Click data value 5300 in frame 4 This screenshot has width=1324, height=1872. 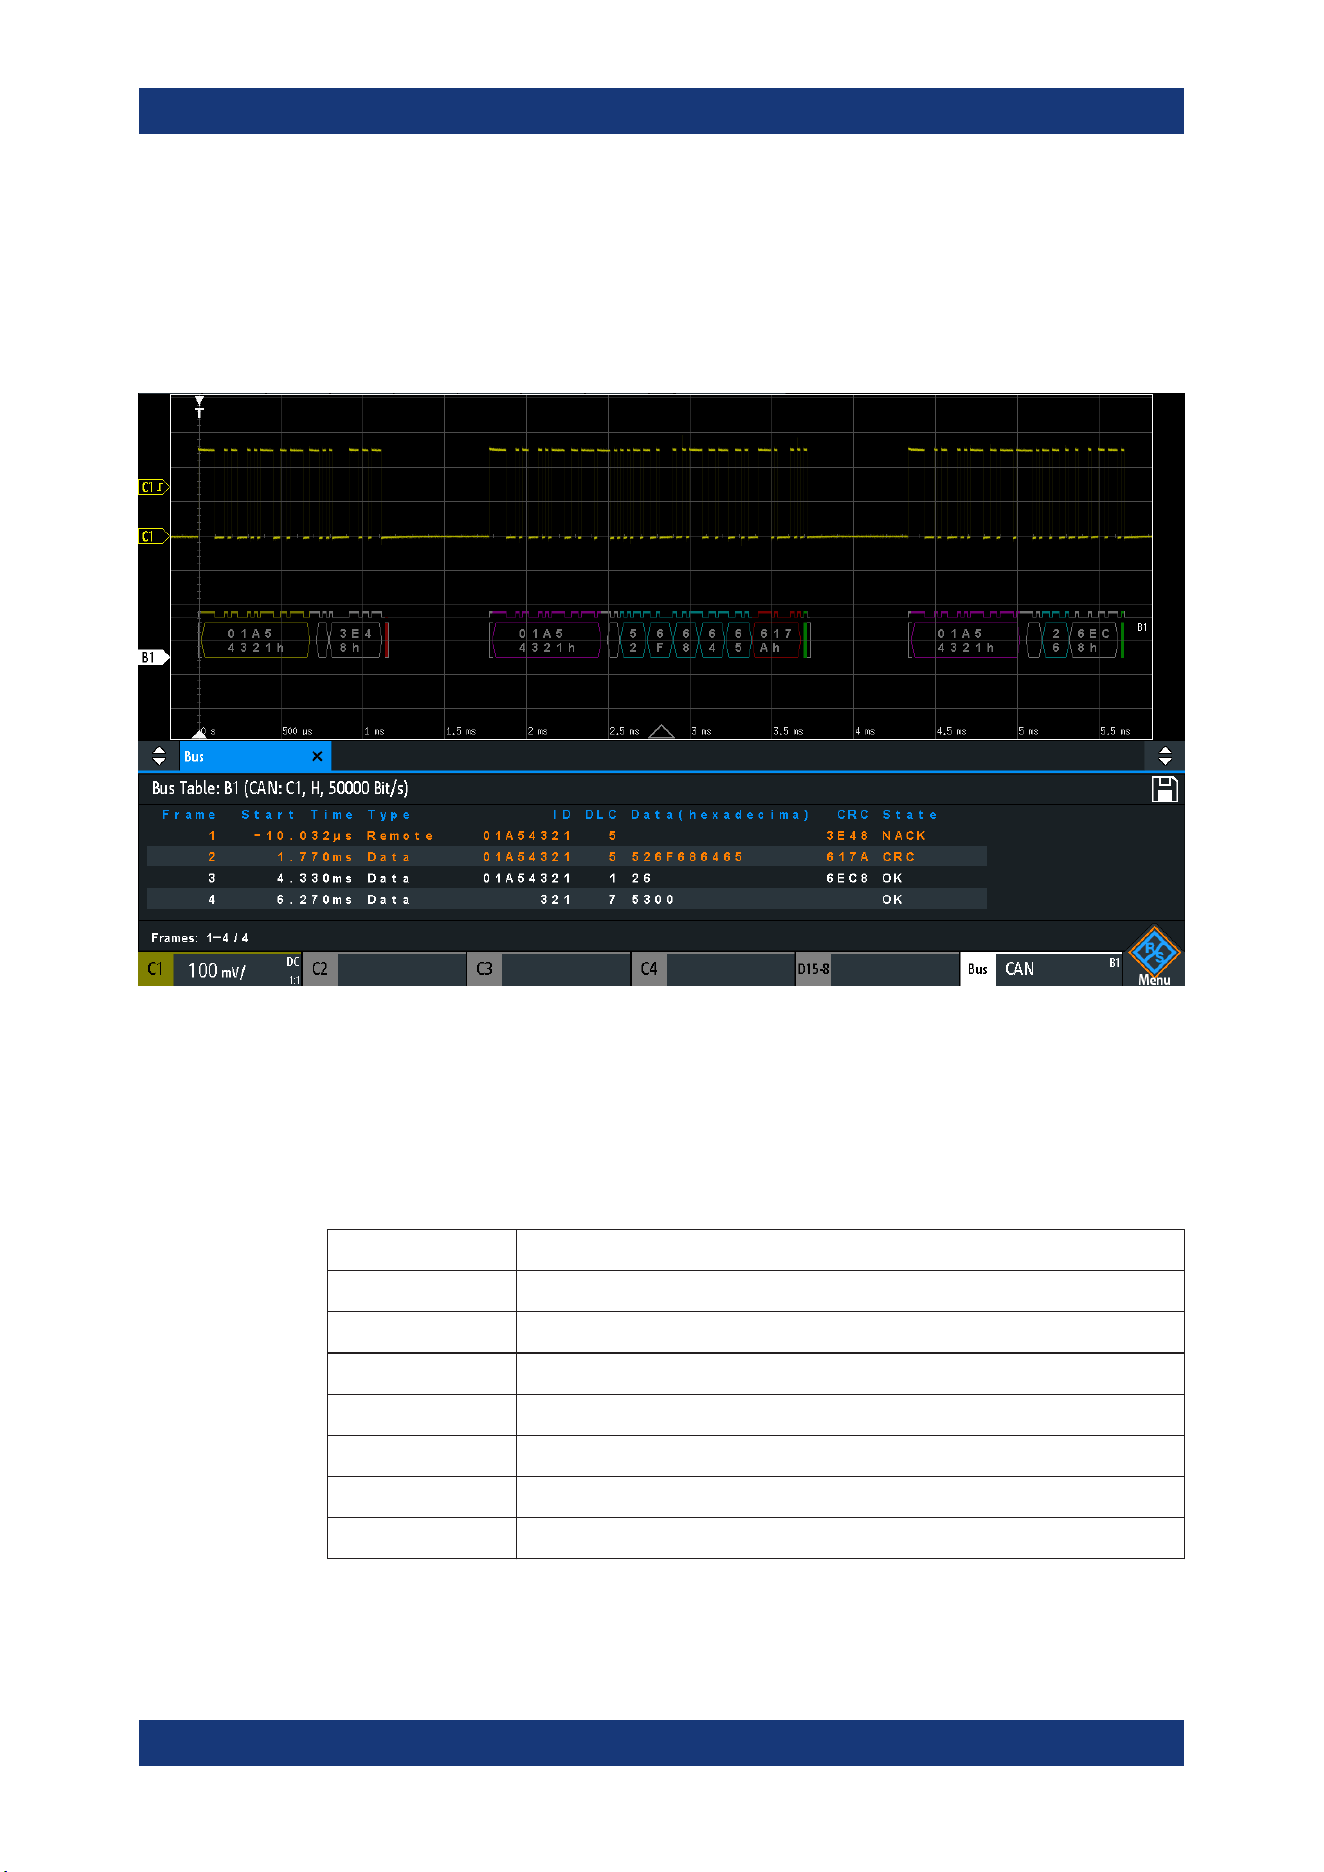click(x=653, y=900)
